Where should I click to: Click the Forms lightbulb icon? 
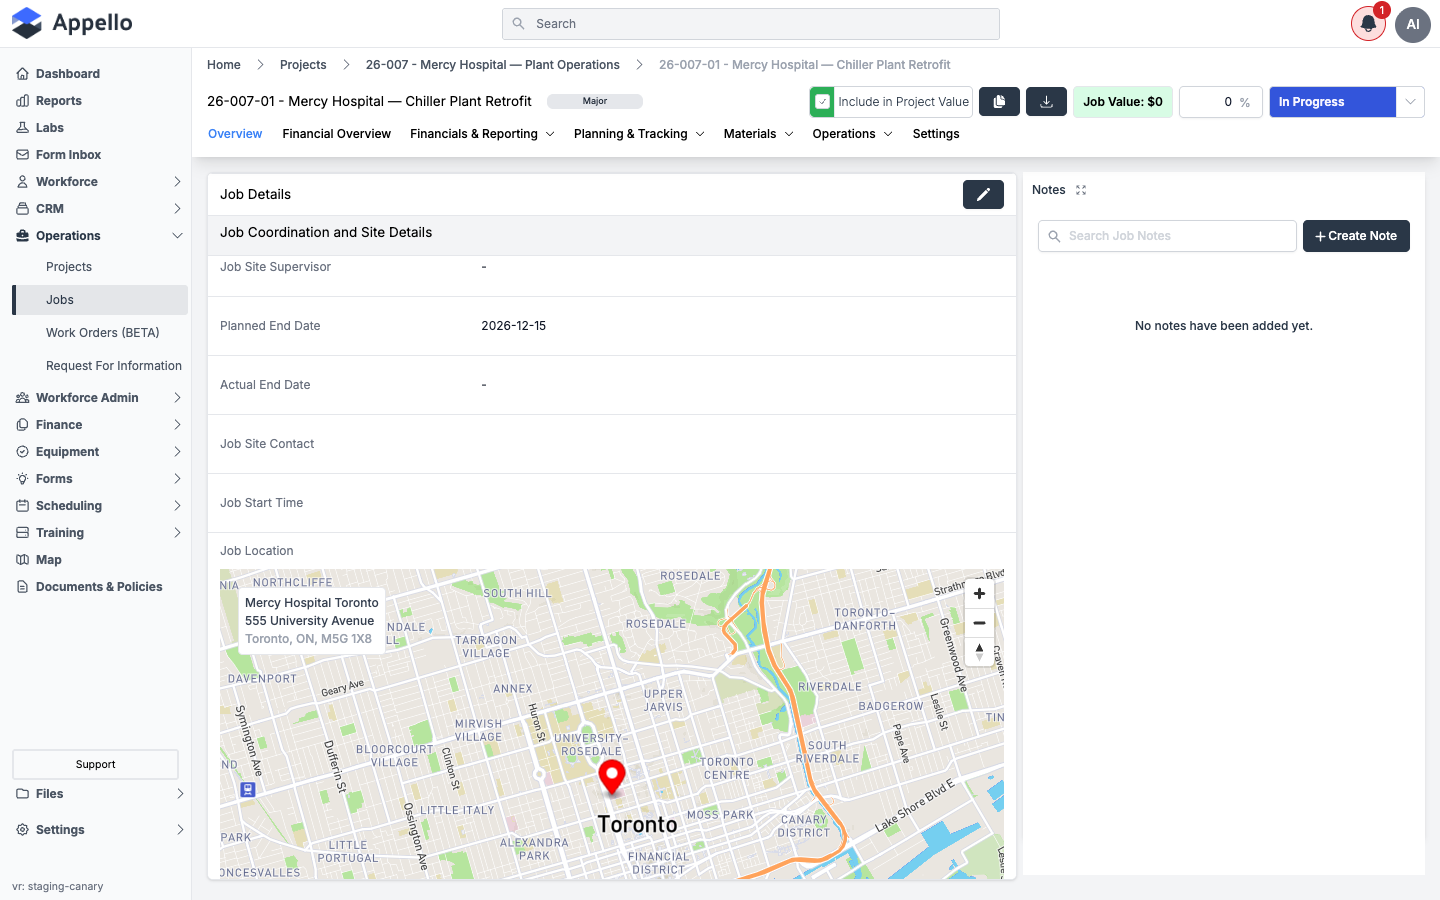pyautogui.click(x=22, y=478)
